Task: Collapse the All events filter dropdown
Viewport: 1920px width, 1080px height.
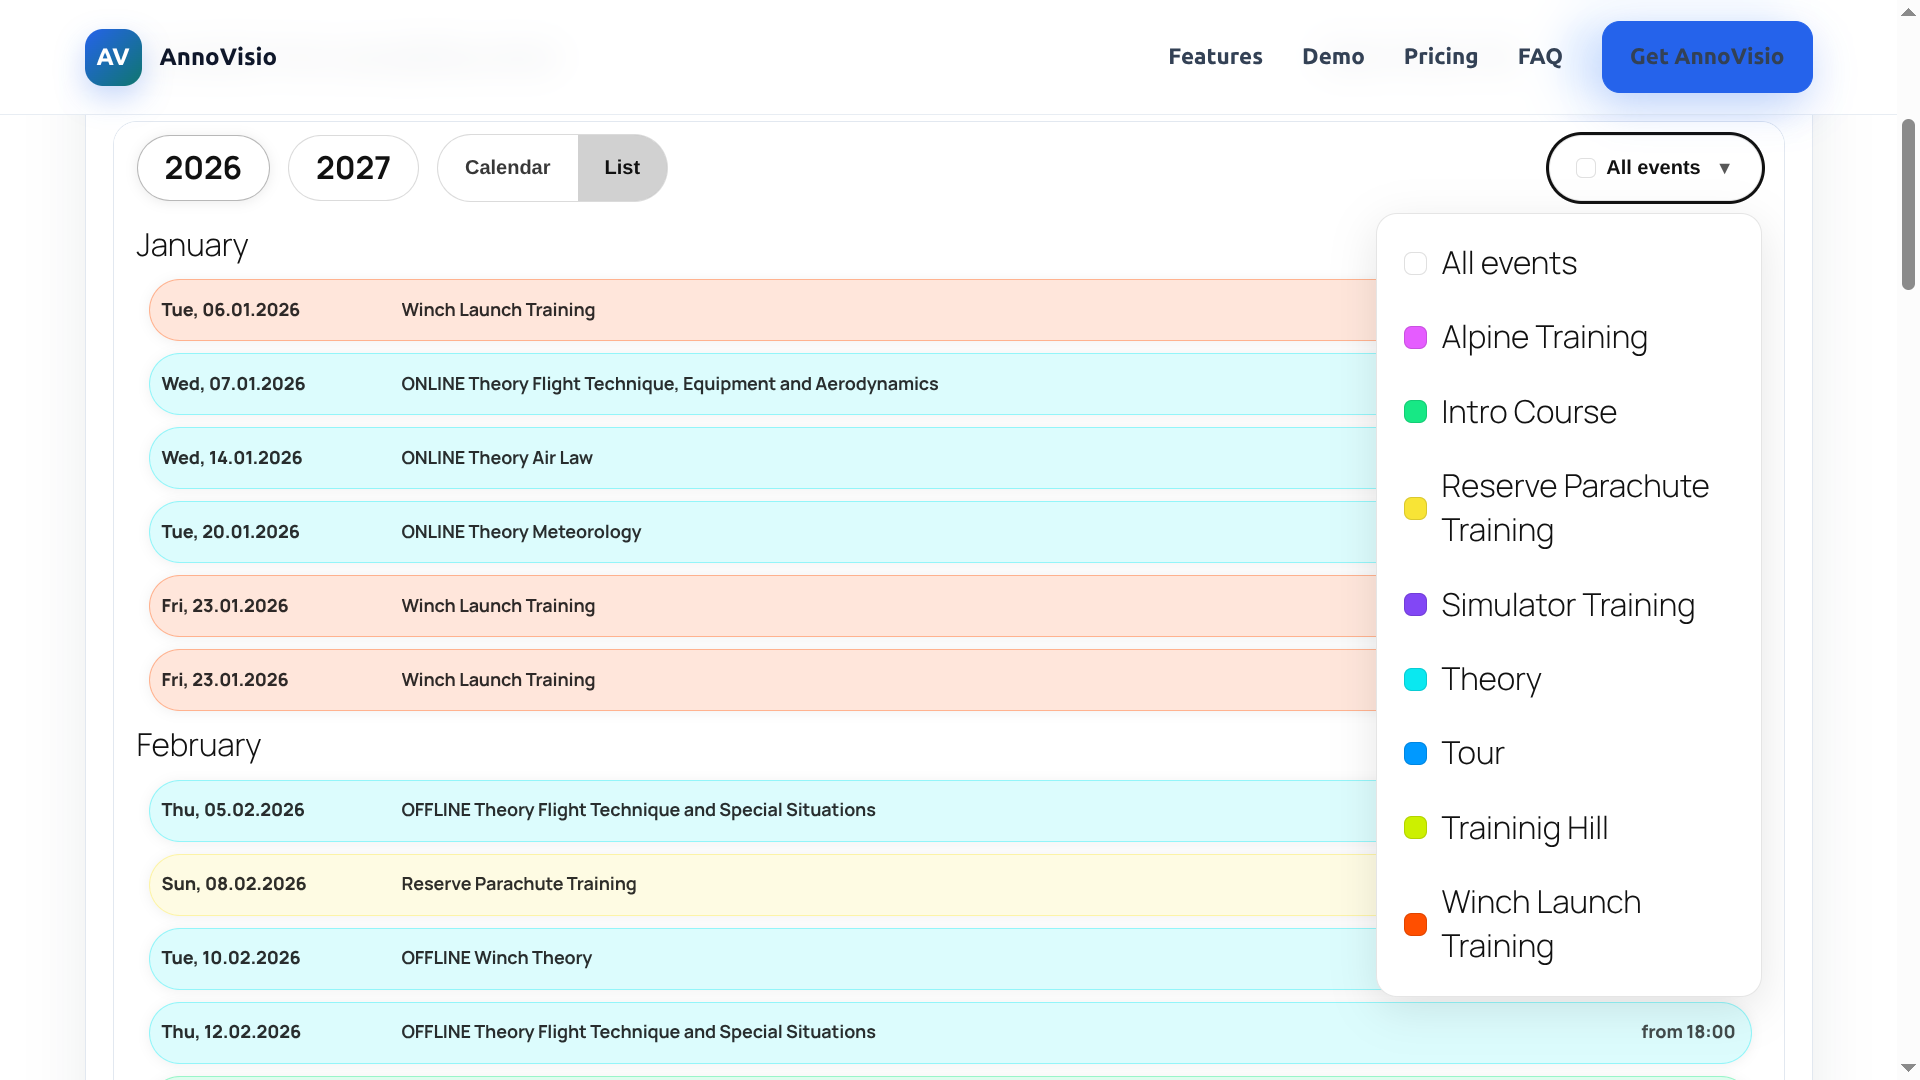Action: pyautogui.click(x=1655, y=168)
